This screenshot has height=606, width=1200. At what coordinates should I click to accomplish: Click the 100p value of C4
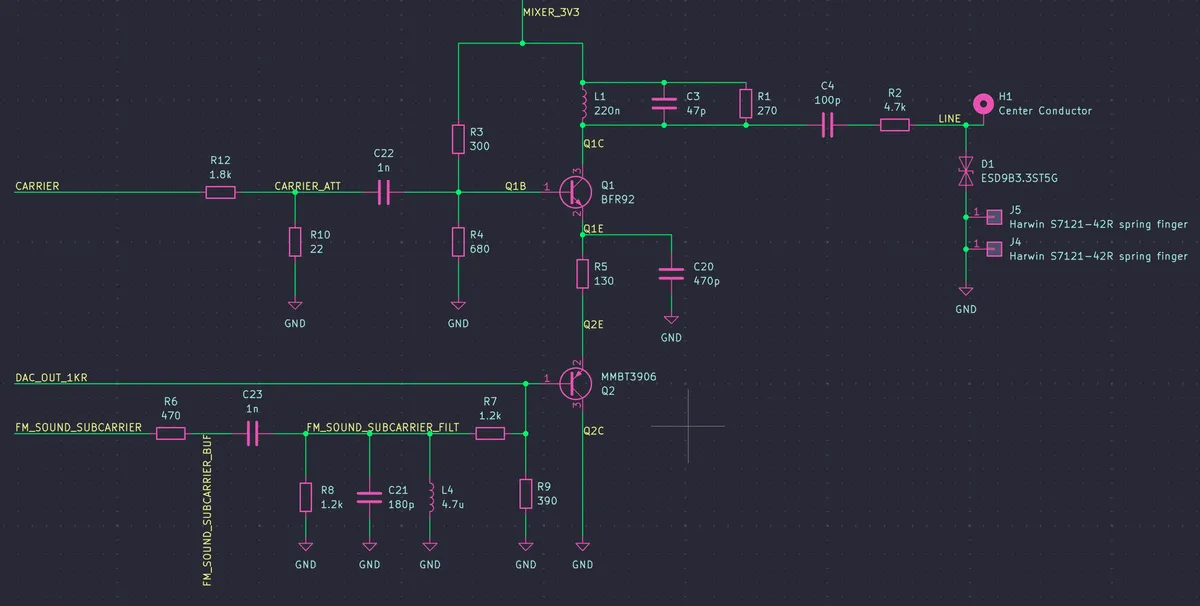coord(826,101)
